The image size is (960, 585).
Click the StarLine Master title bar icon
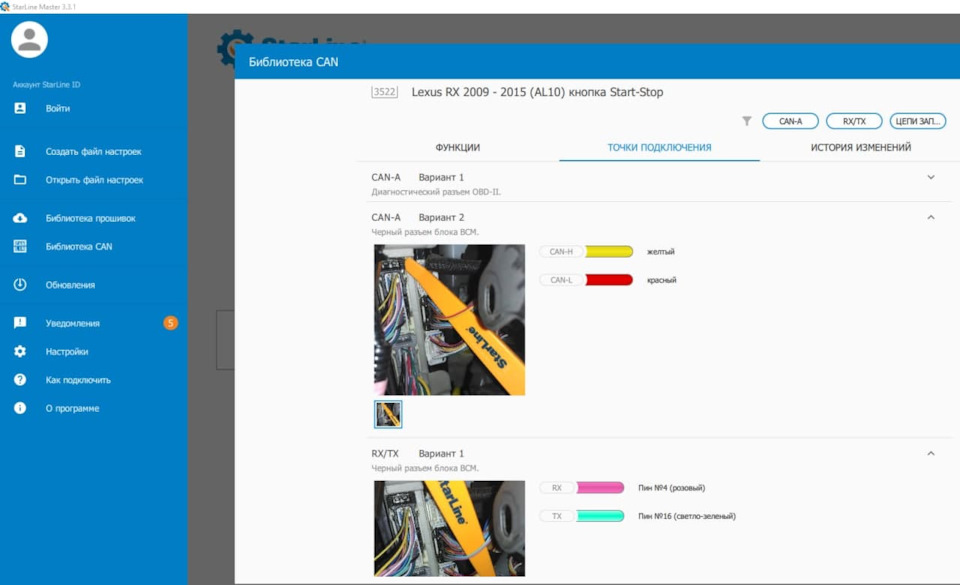pyautogui.click(x=5, y=7)
